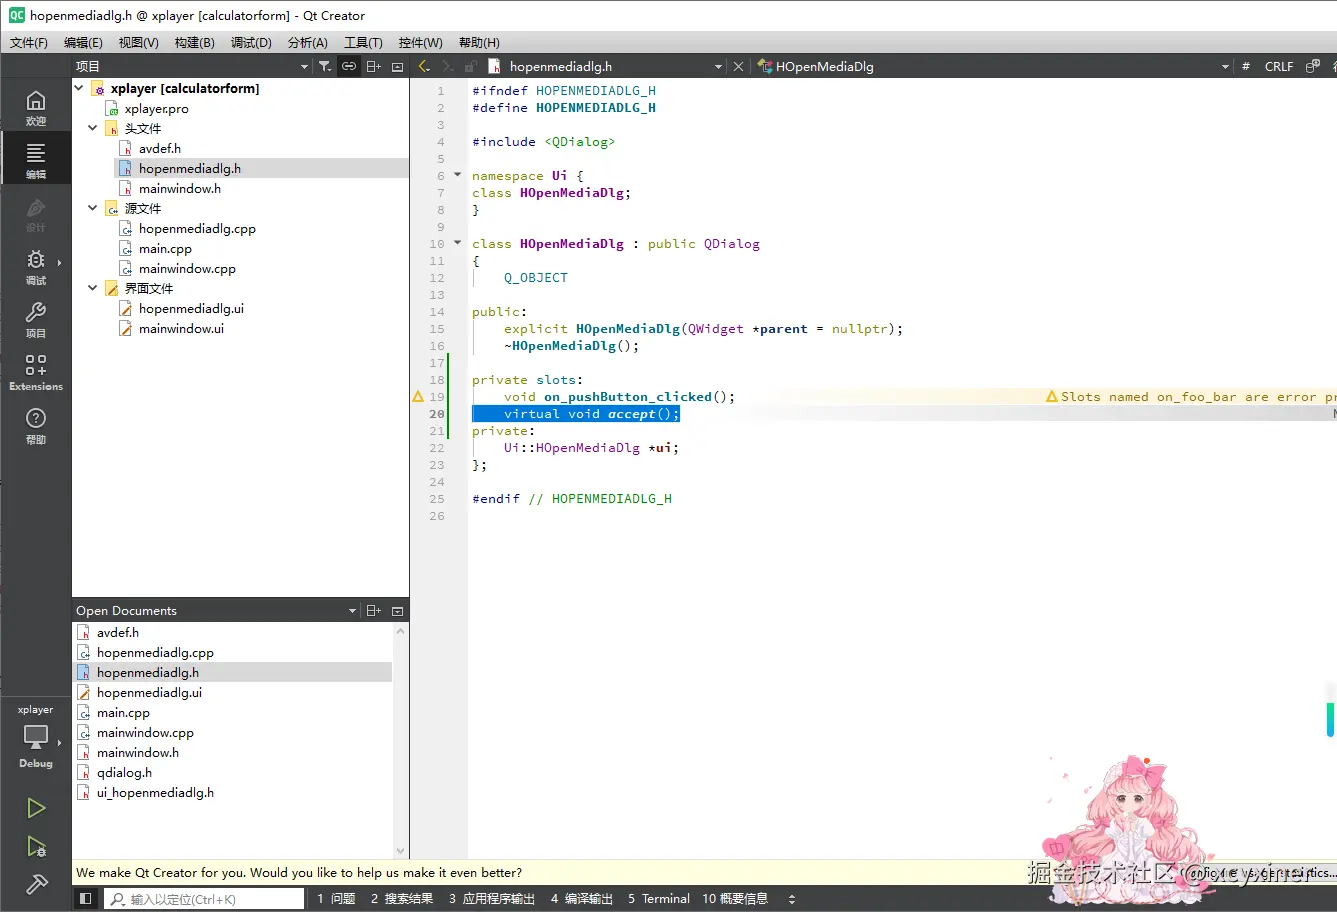Screen dimensions: 1337x912
Task: Open the Welcome mode in sidebar
Action: point(36,107)
